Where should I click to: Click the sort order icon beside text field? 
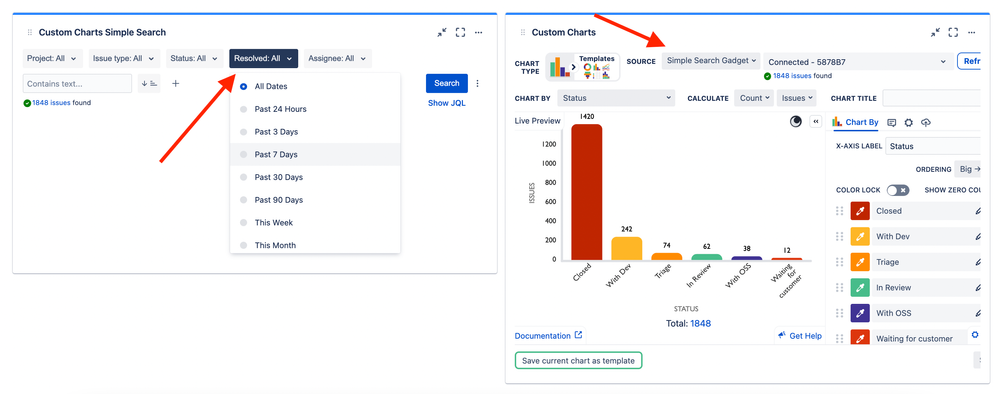[149, 84]
